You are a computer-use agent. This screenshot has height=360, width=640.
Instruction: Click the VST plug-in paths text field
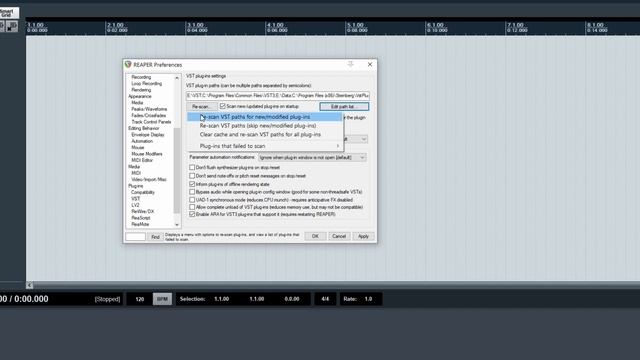click(278, 96)
